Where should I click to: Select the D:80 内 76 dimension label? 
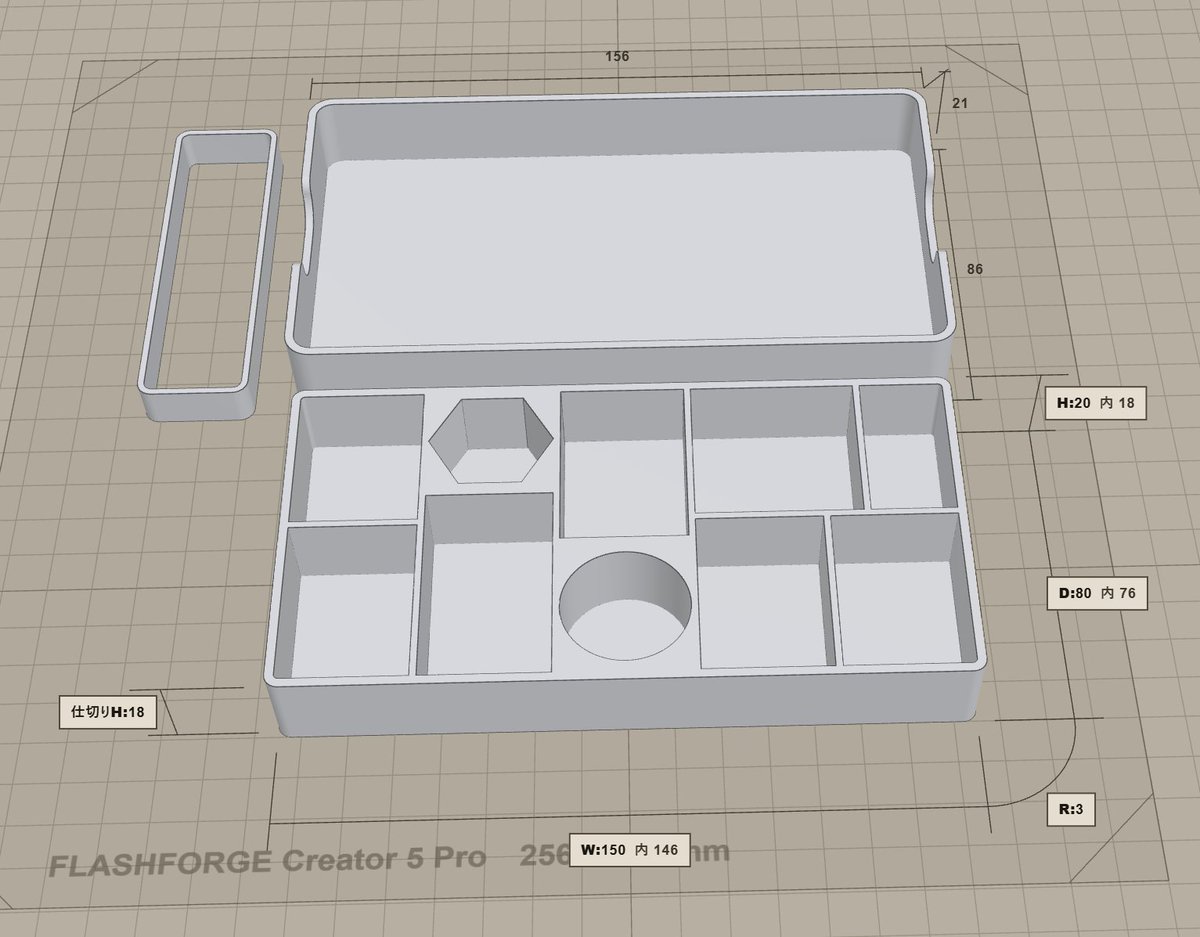pyautogui.click(x=1096, y=593)
